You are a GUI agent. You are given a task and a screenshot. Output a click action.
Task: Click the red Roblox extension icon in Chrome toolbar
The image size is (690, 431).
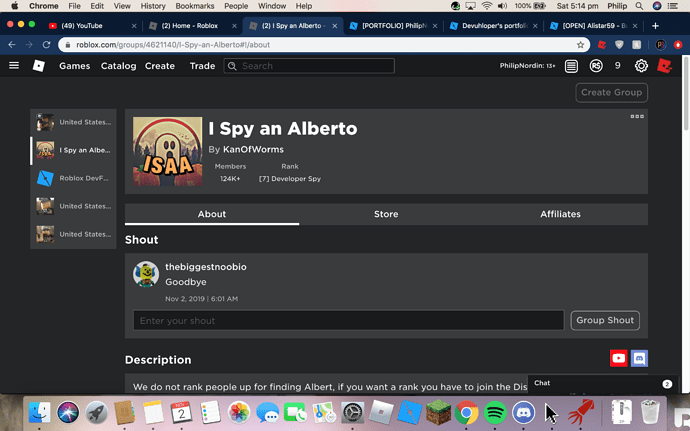602,45
